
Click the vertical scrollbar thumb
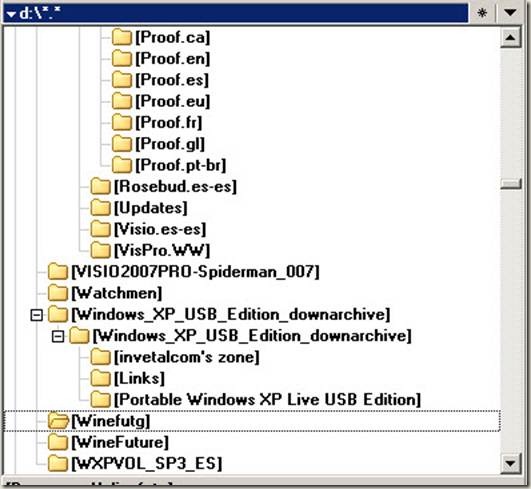pos(510,184)
